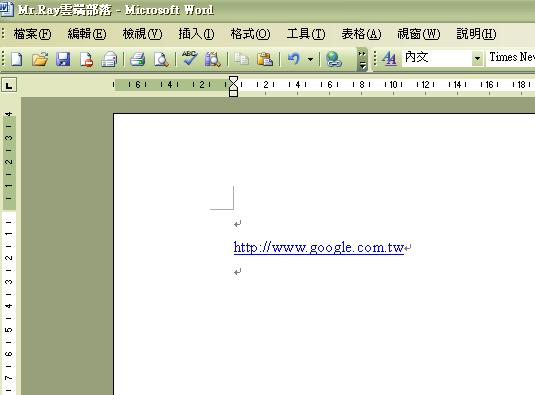Open the 工具(T) menu

(x=306, y=34)
